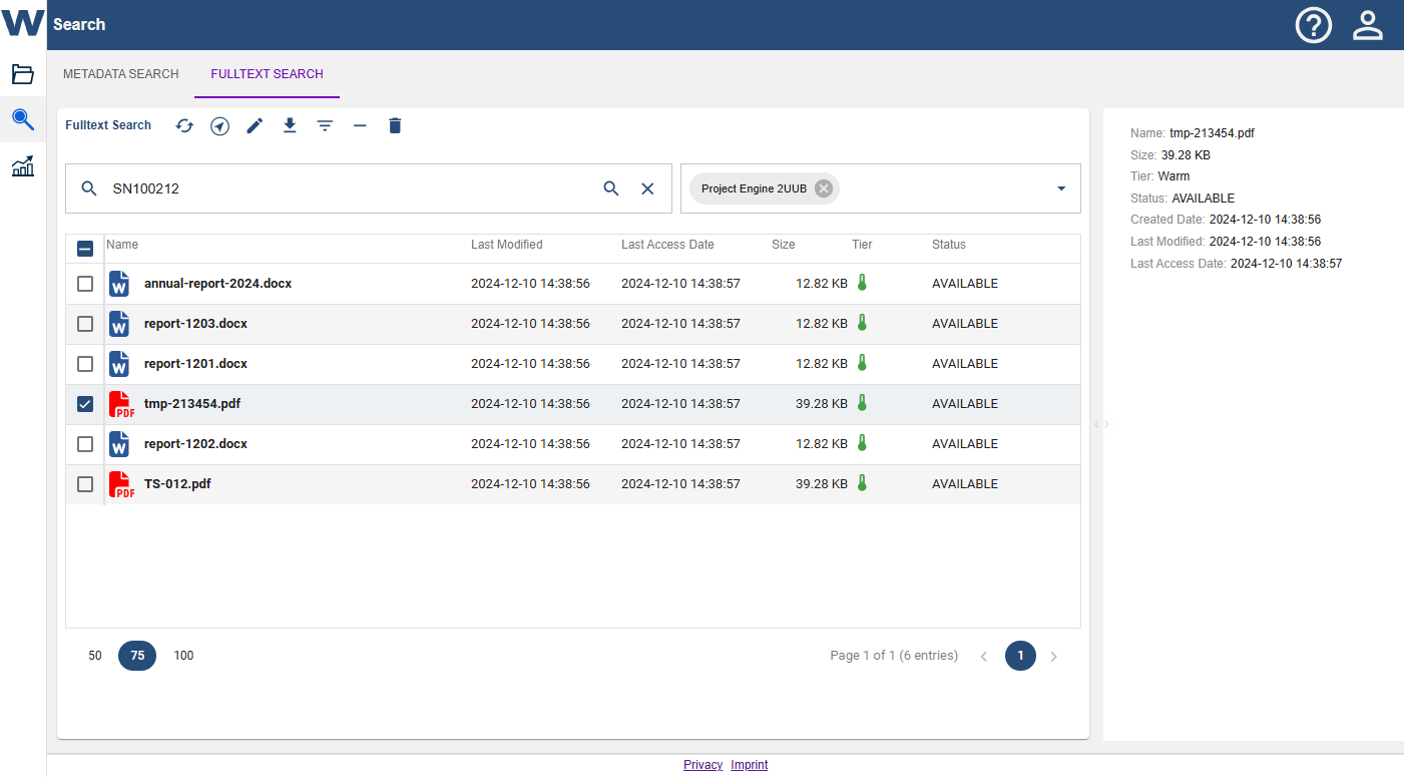Sort by Last Modified column header
1404x777 pixels.
coord(507,244)
